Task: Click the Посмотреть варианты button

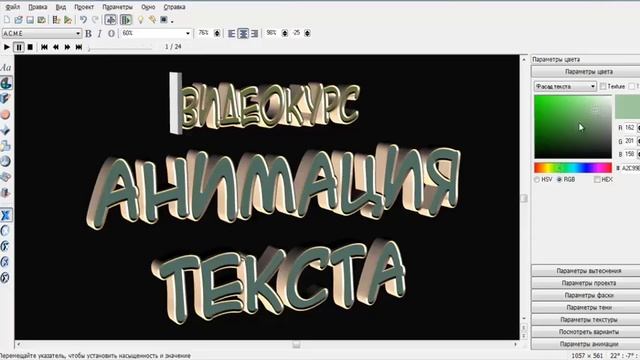Action: (x=586, y=332)
